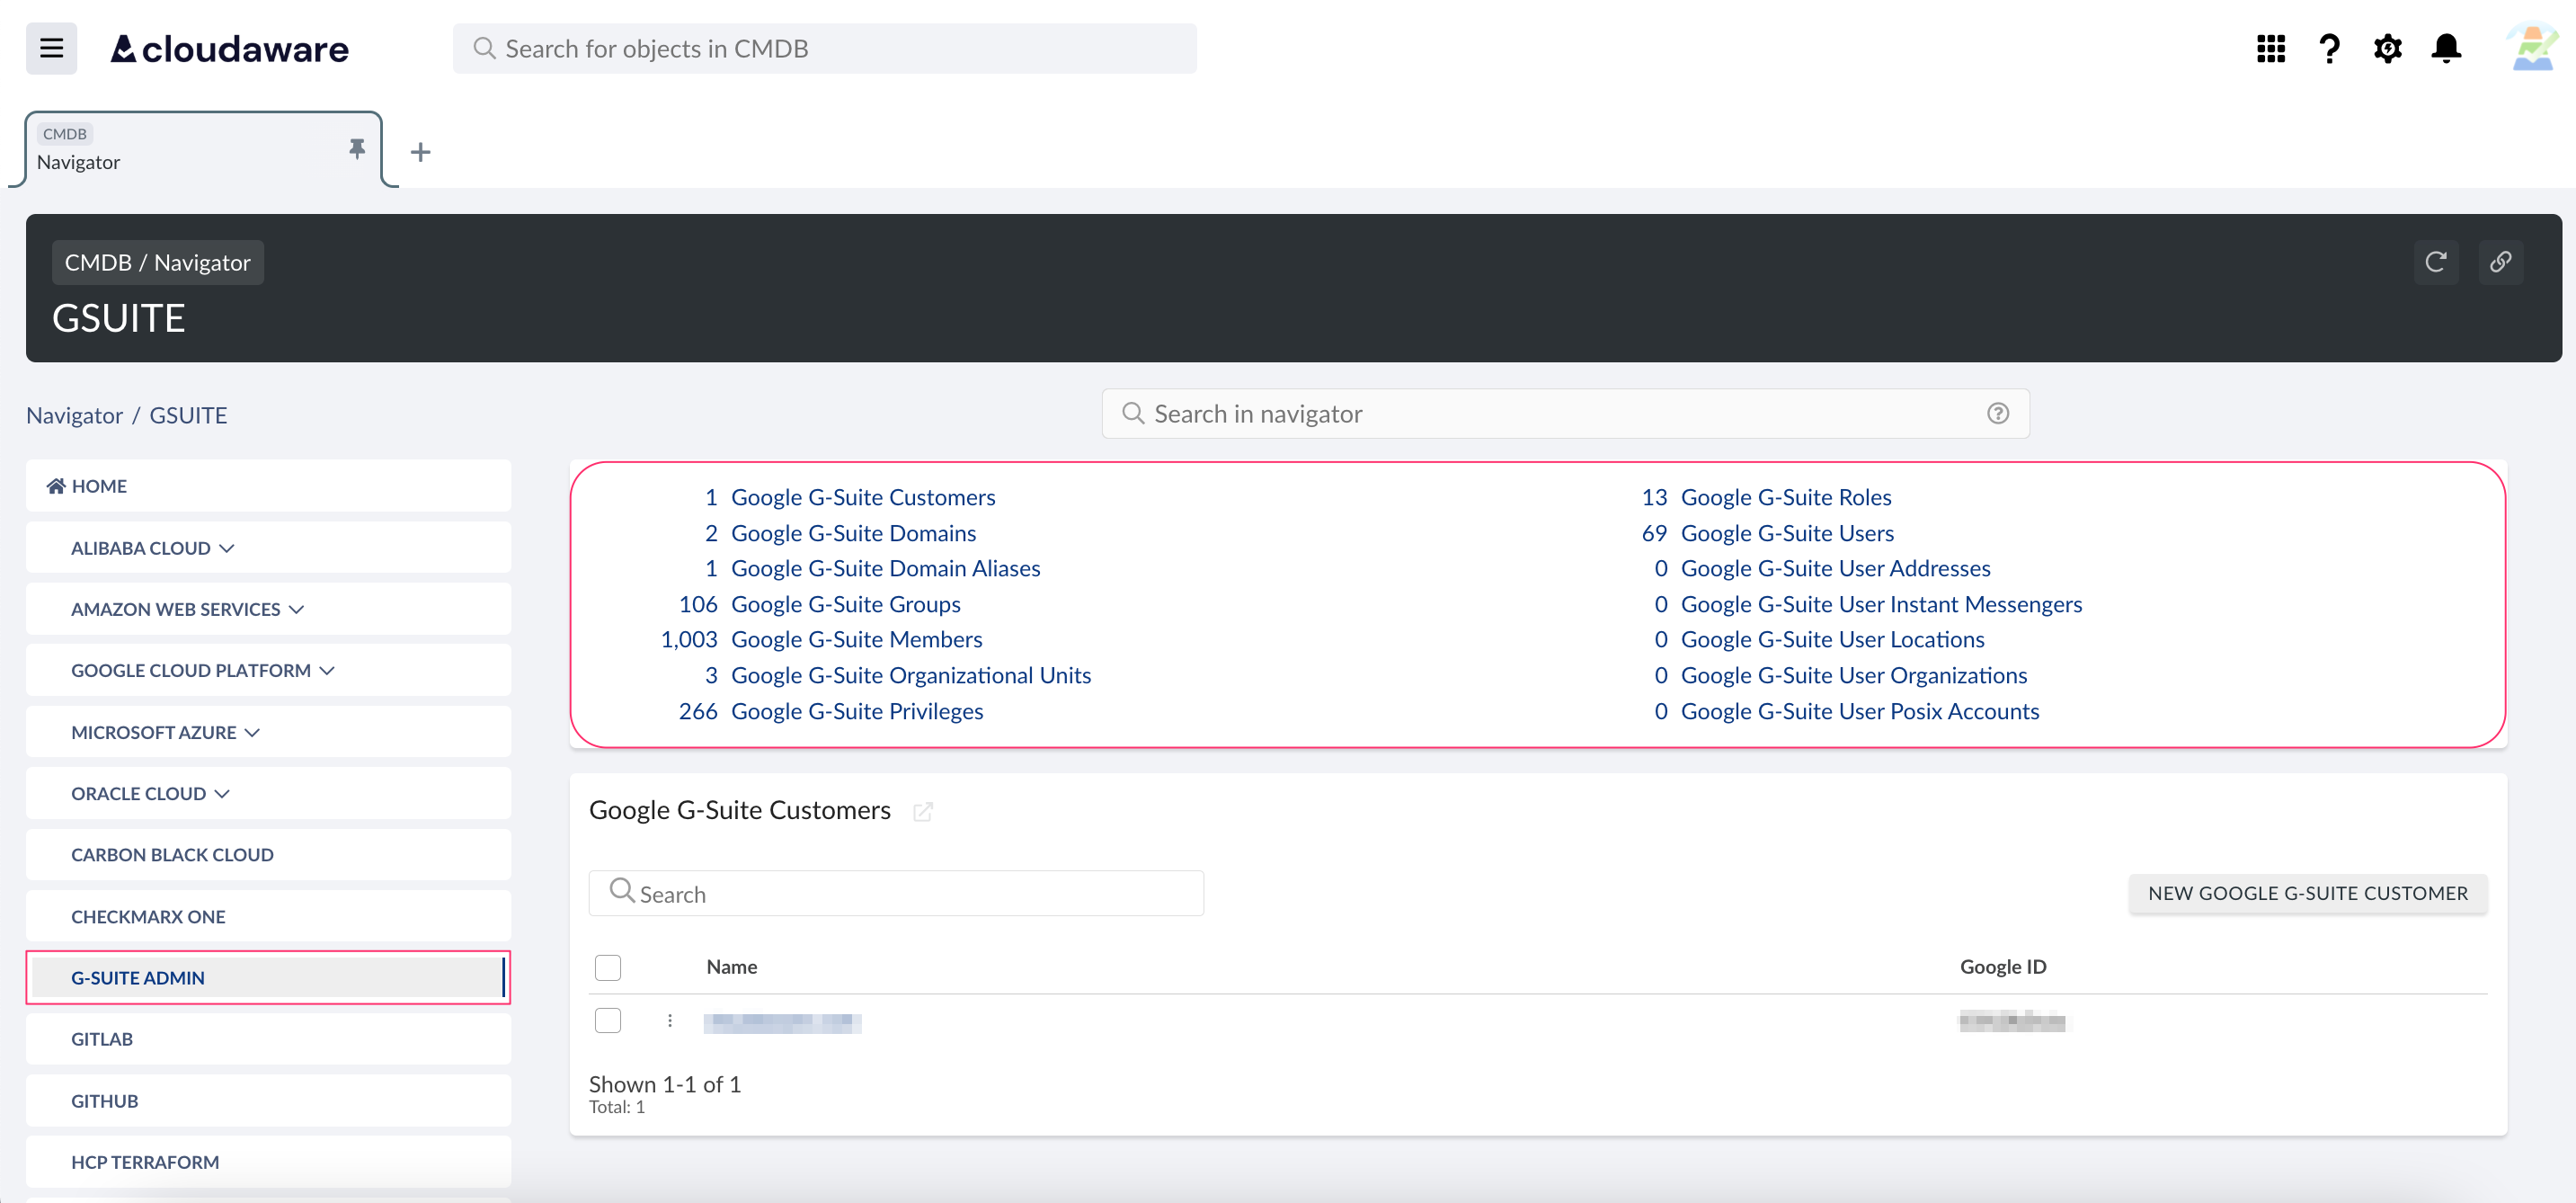The height and width of the screenshot is (1203, 2576).
Task: Open GitHub in sidebar
Action: [x=268, y=1100]
